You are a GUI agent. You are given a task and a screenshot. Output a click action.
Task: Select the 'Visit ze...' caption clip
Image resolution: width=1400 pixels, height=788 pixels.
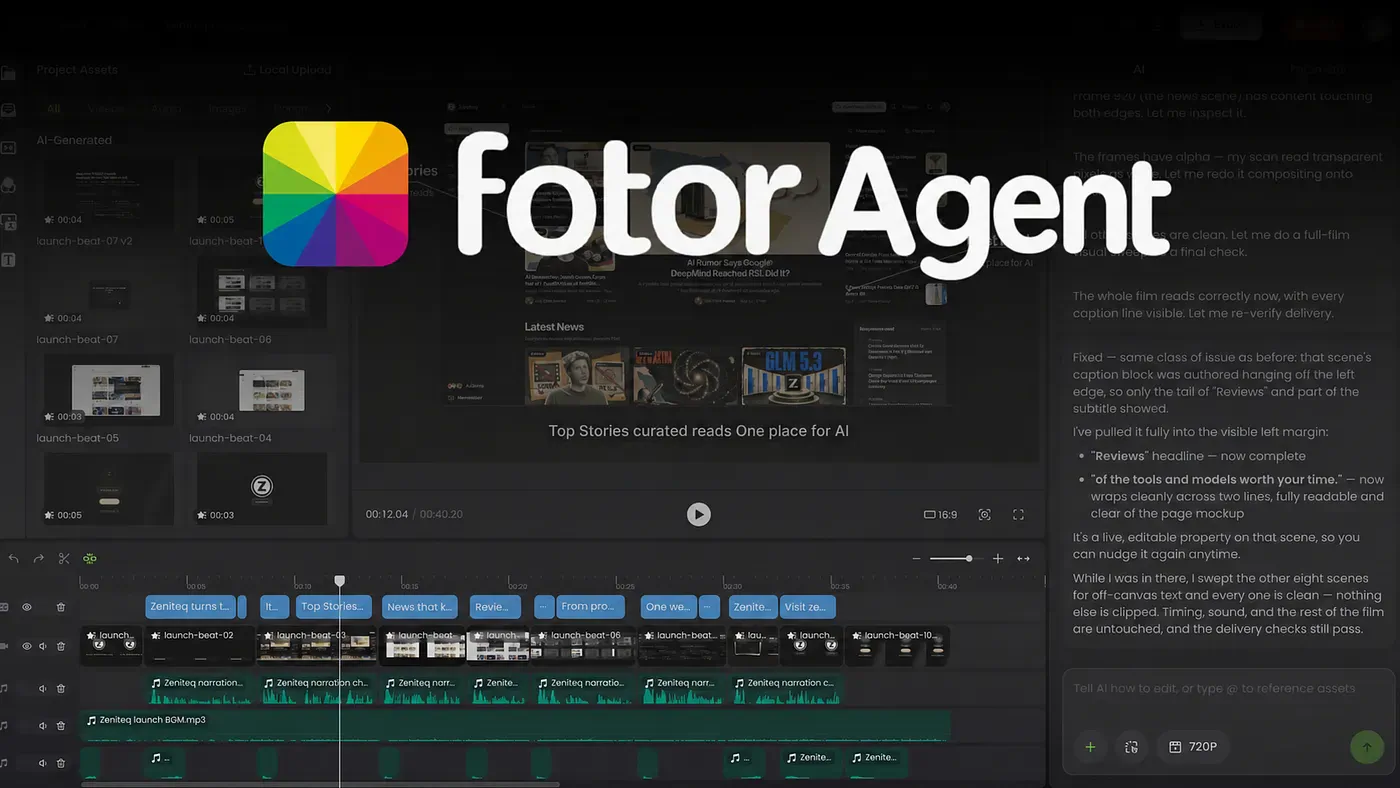click(x=807, y=606)
